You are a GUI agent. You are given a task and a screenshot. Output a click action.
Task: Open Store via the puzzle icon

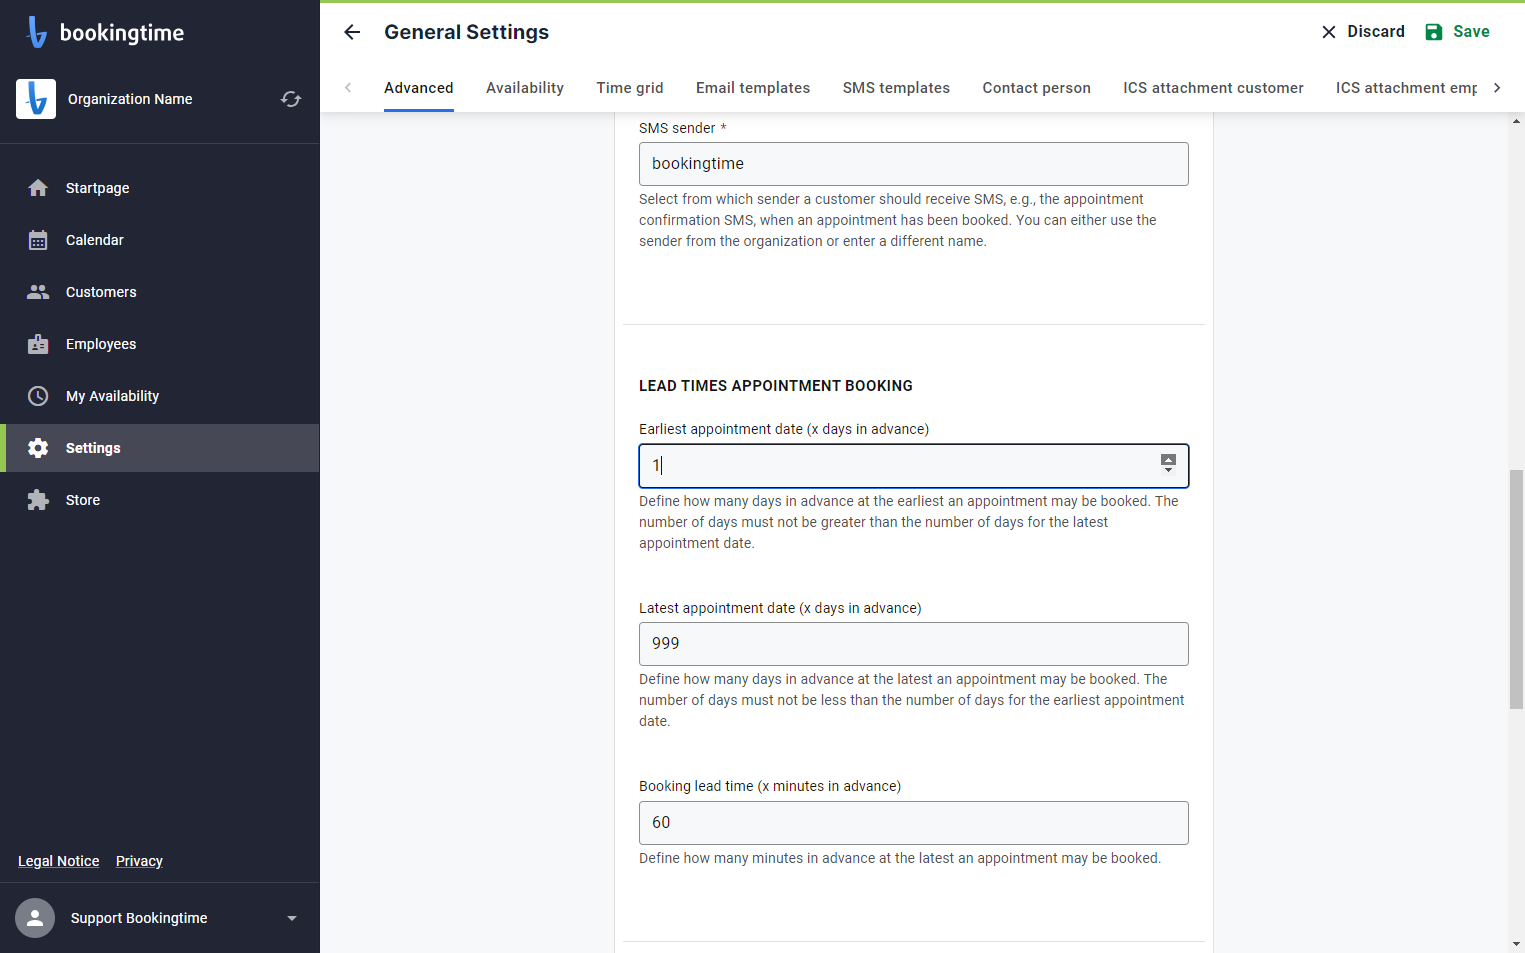pyautogui.click(x=38, y=500)
